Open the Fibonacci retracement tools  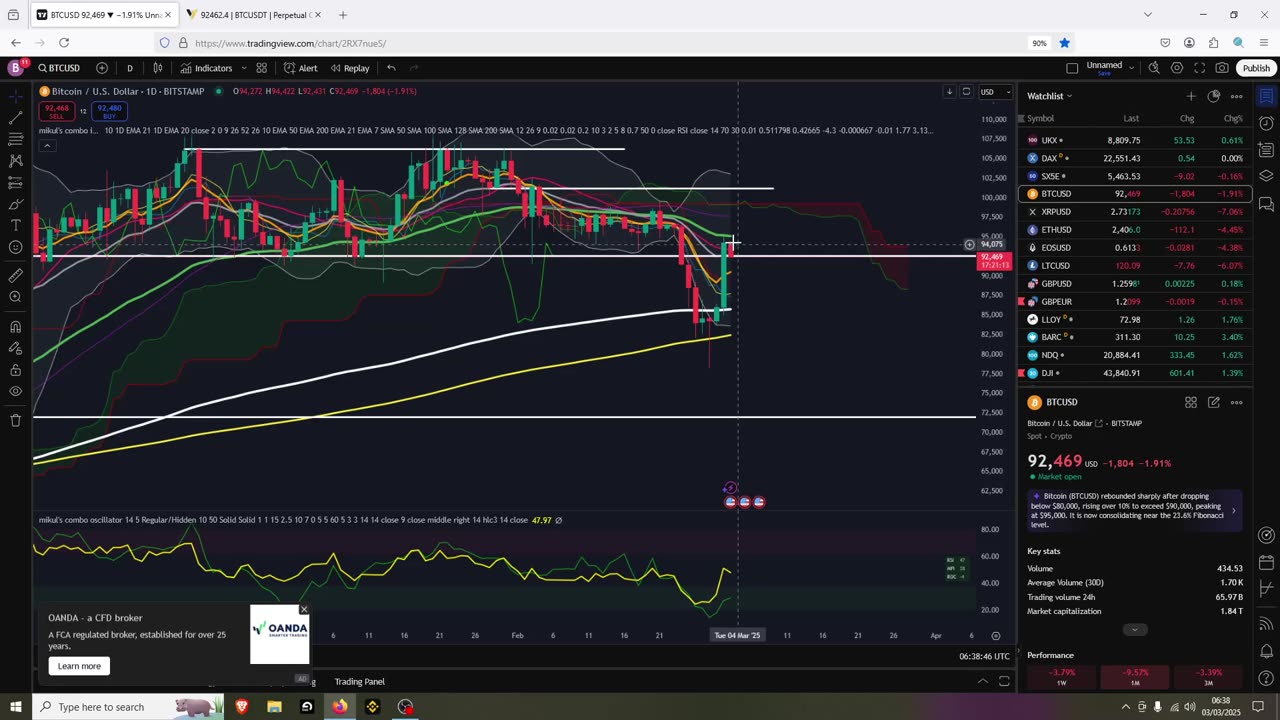coord(15,139)
